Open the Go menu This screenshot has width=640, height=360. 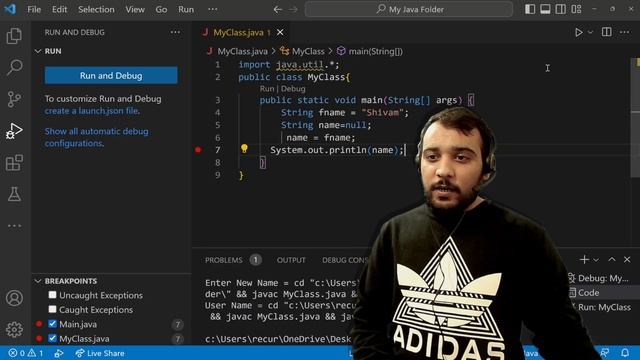tap(161, 9)
